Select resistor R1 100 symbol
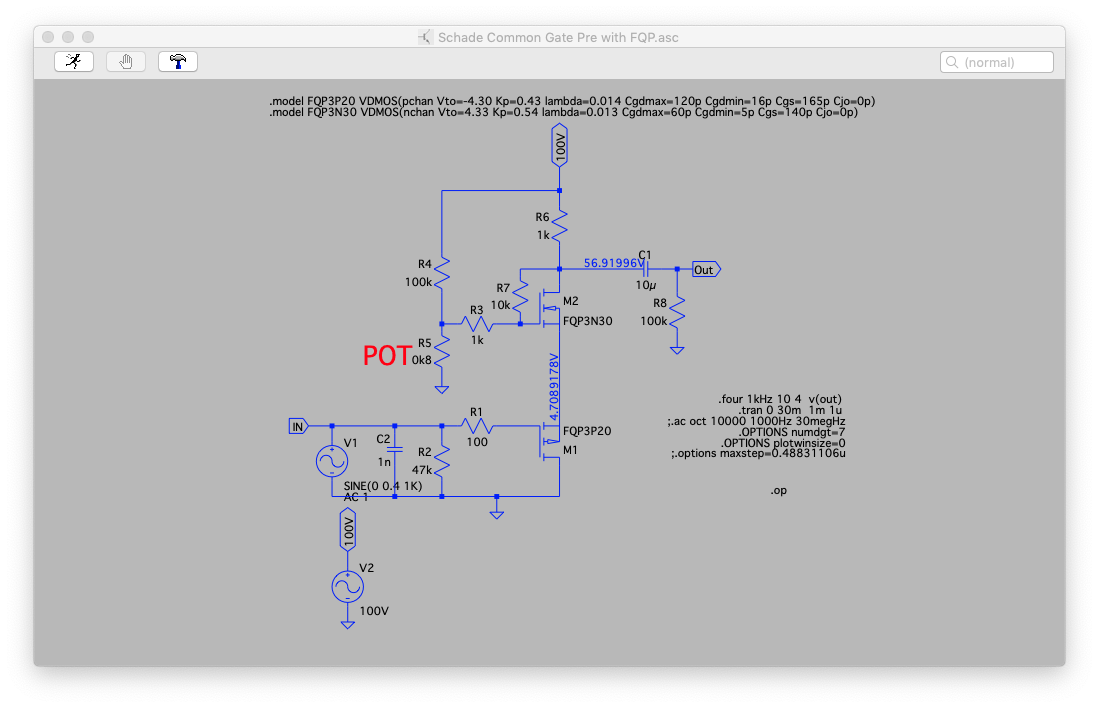Image resolution: width=1099 pixels, height=708 pixels. [x=477, y=426]
